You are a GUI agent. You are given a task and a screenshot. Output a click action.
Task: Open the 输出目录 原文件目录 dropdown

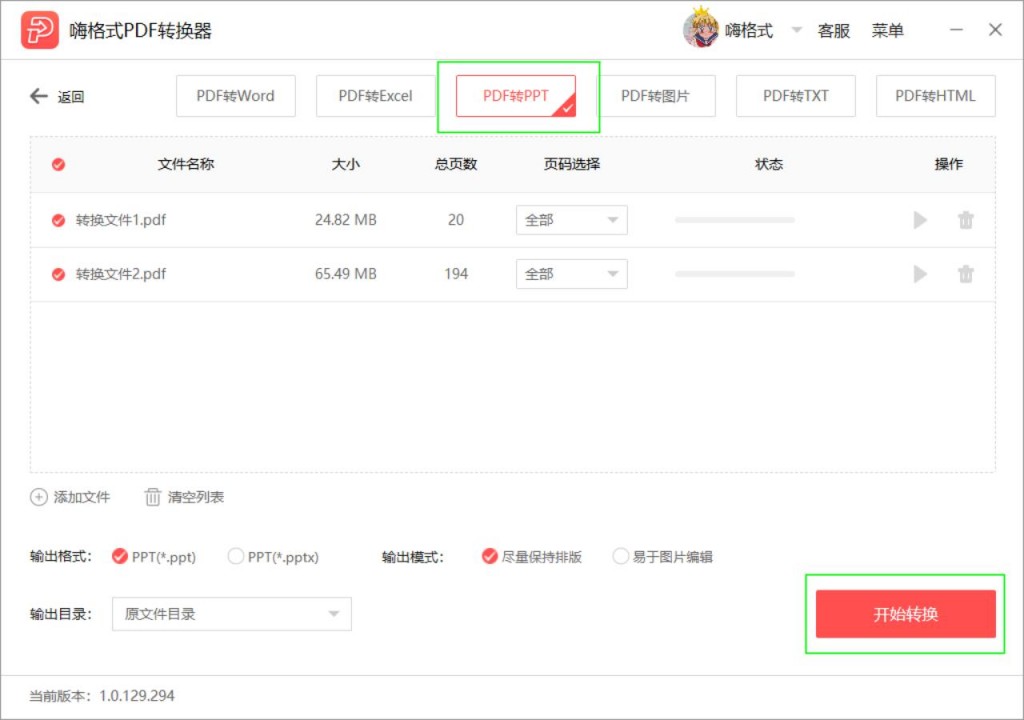tap(232, 614)
